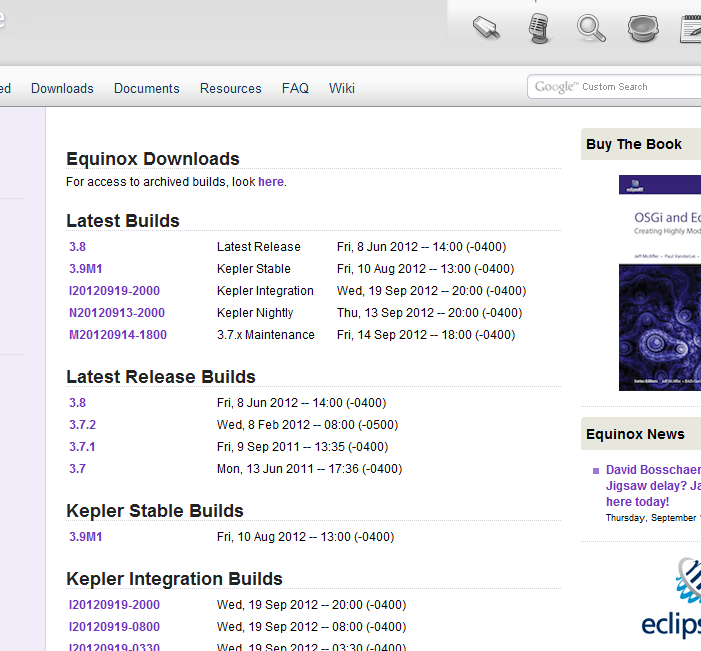701x651 pixels.
Task: Open 3.9M1 link under Latest Builds
Action: click(85, 269)
